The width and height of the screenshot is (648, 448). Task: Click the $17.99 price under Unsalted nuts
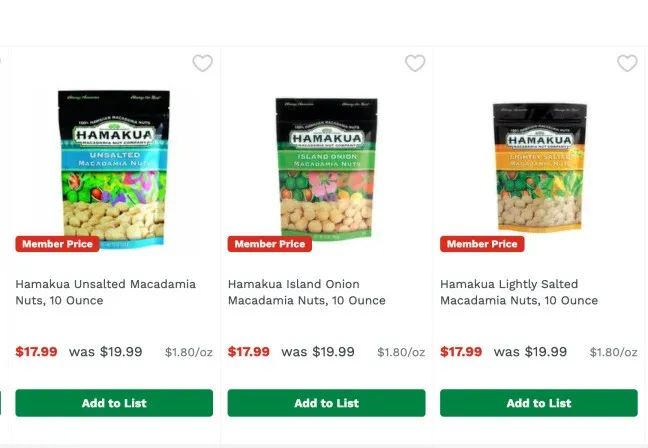click(36, 352)
